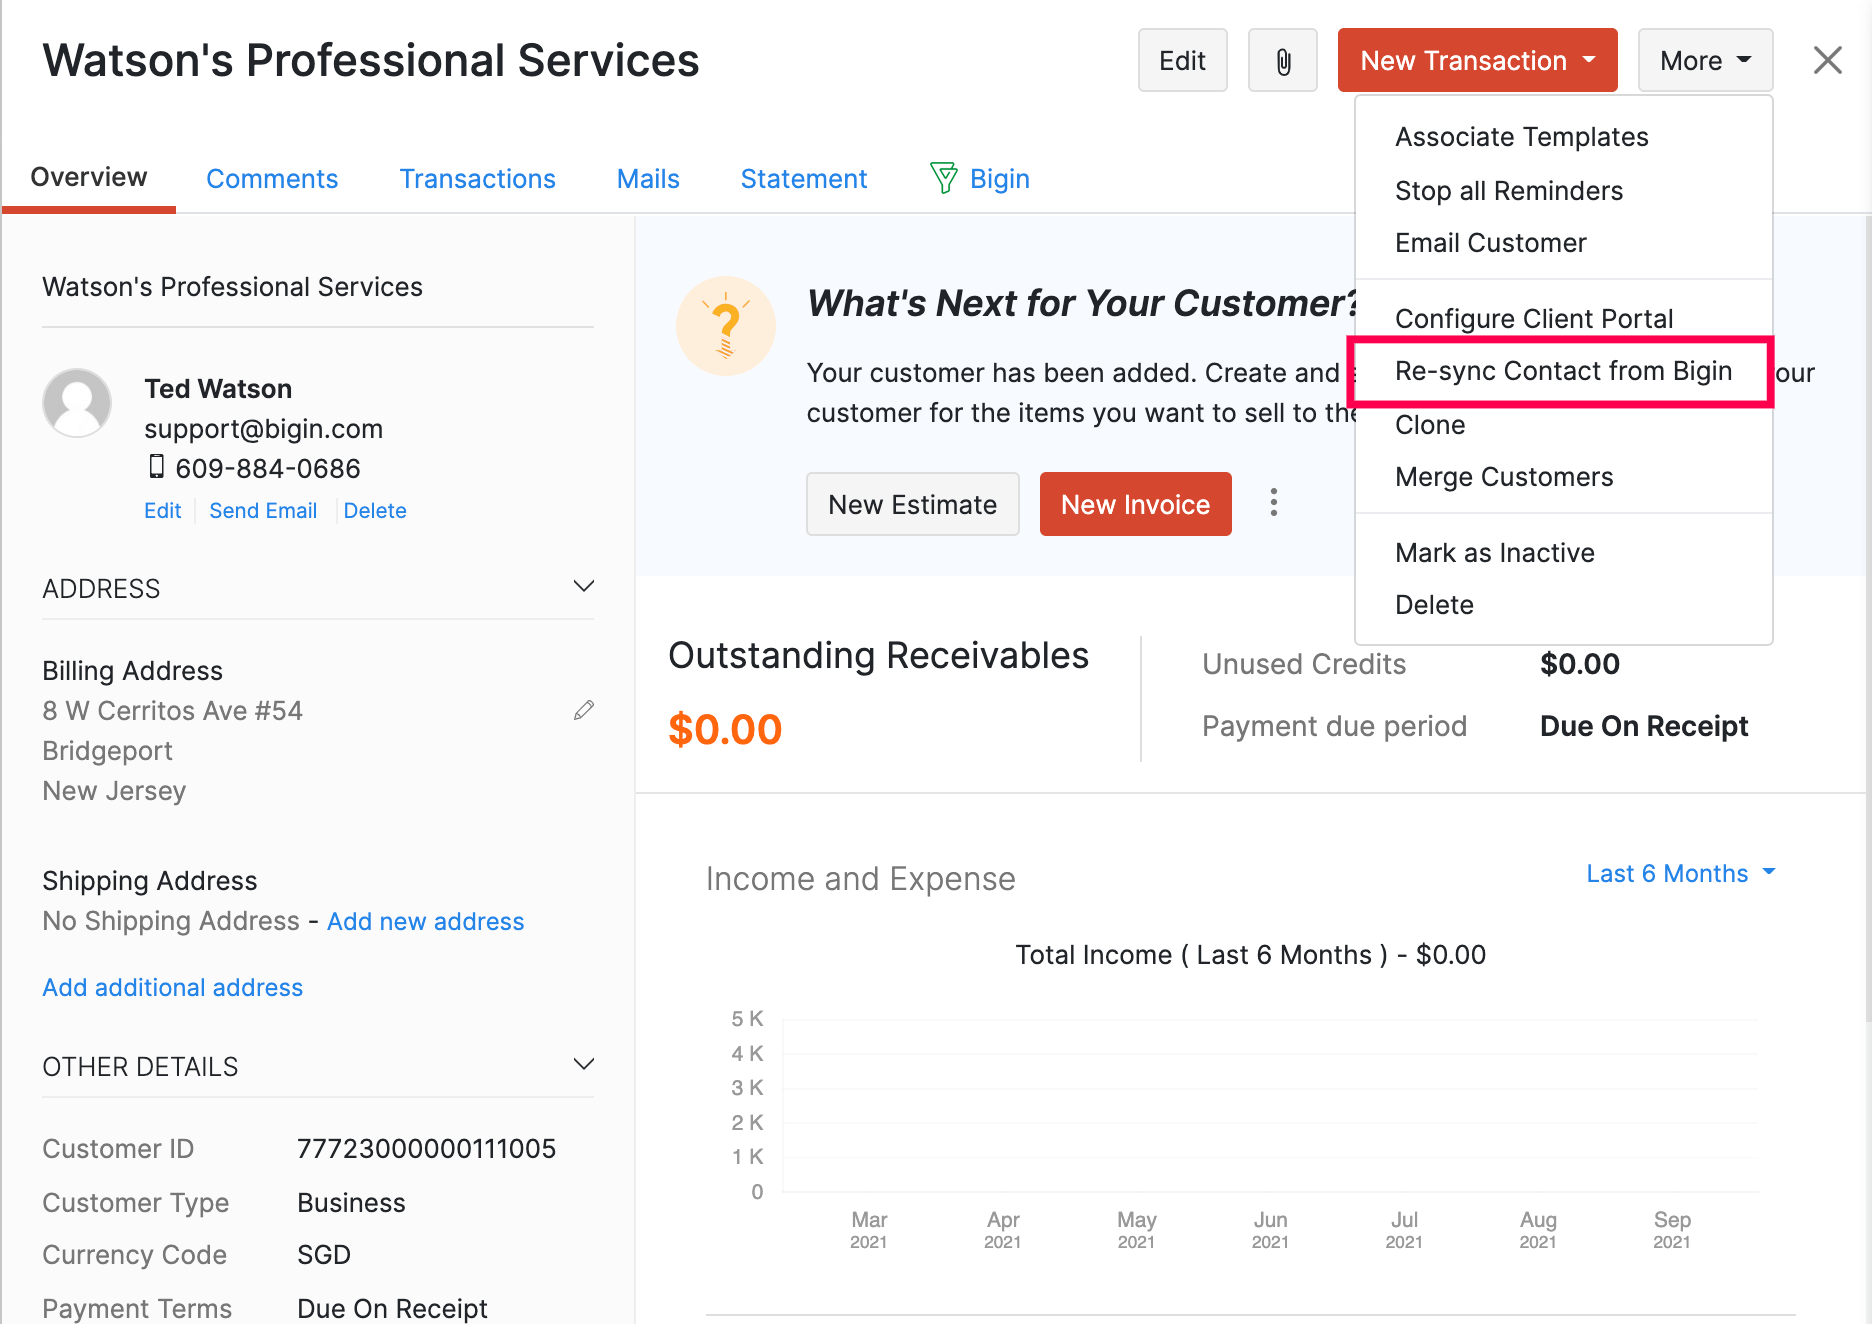Click Send Email under Ted Watson
The height and width of the screenshot is (1324, 1872).
[262, 511]
